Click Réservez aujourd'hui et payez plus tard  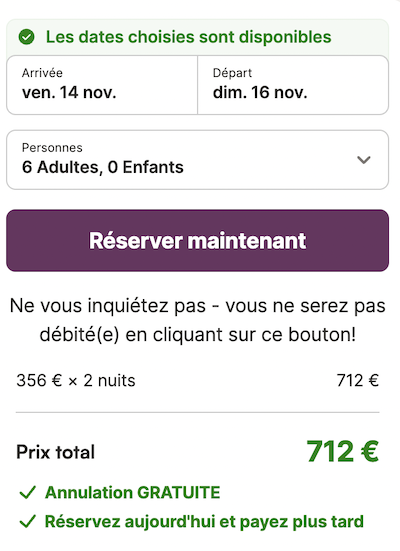pos(204,521)
